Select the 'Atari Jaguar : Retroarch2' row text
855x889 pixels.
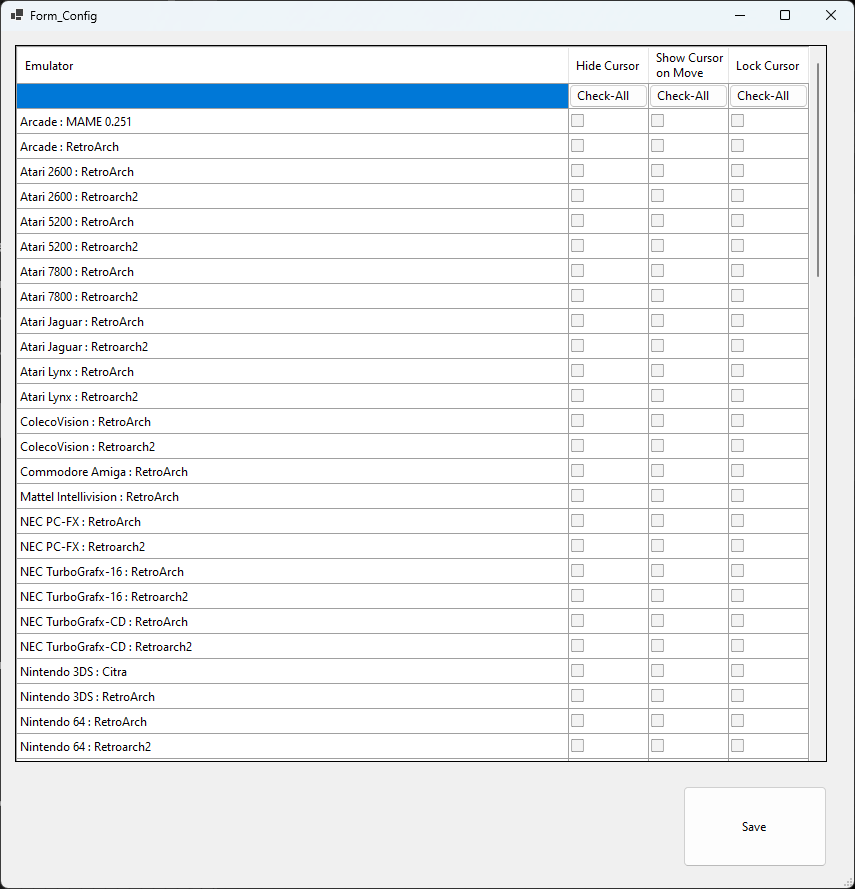point(84,346)
